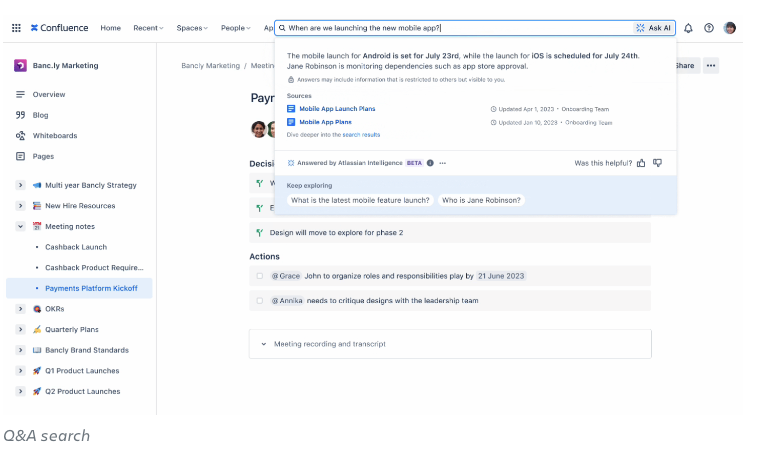Select the Payments Platform Kickoff page

(91, 288)
